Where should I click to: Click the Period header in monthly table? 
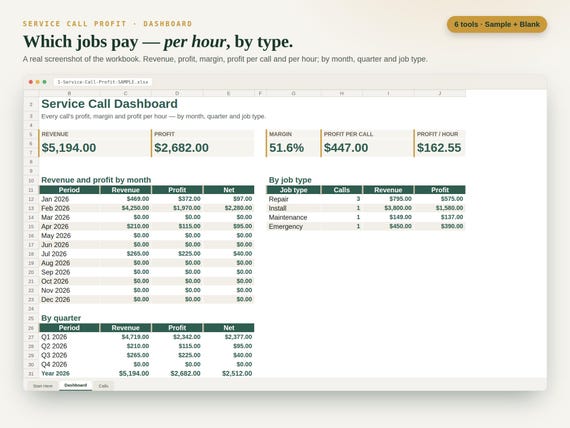tap(69, 190)
